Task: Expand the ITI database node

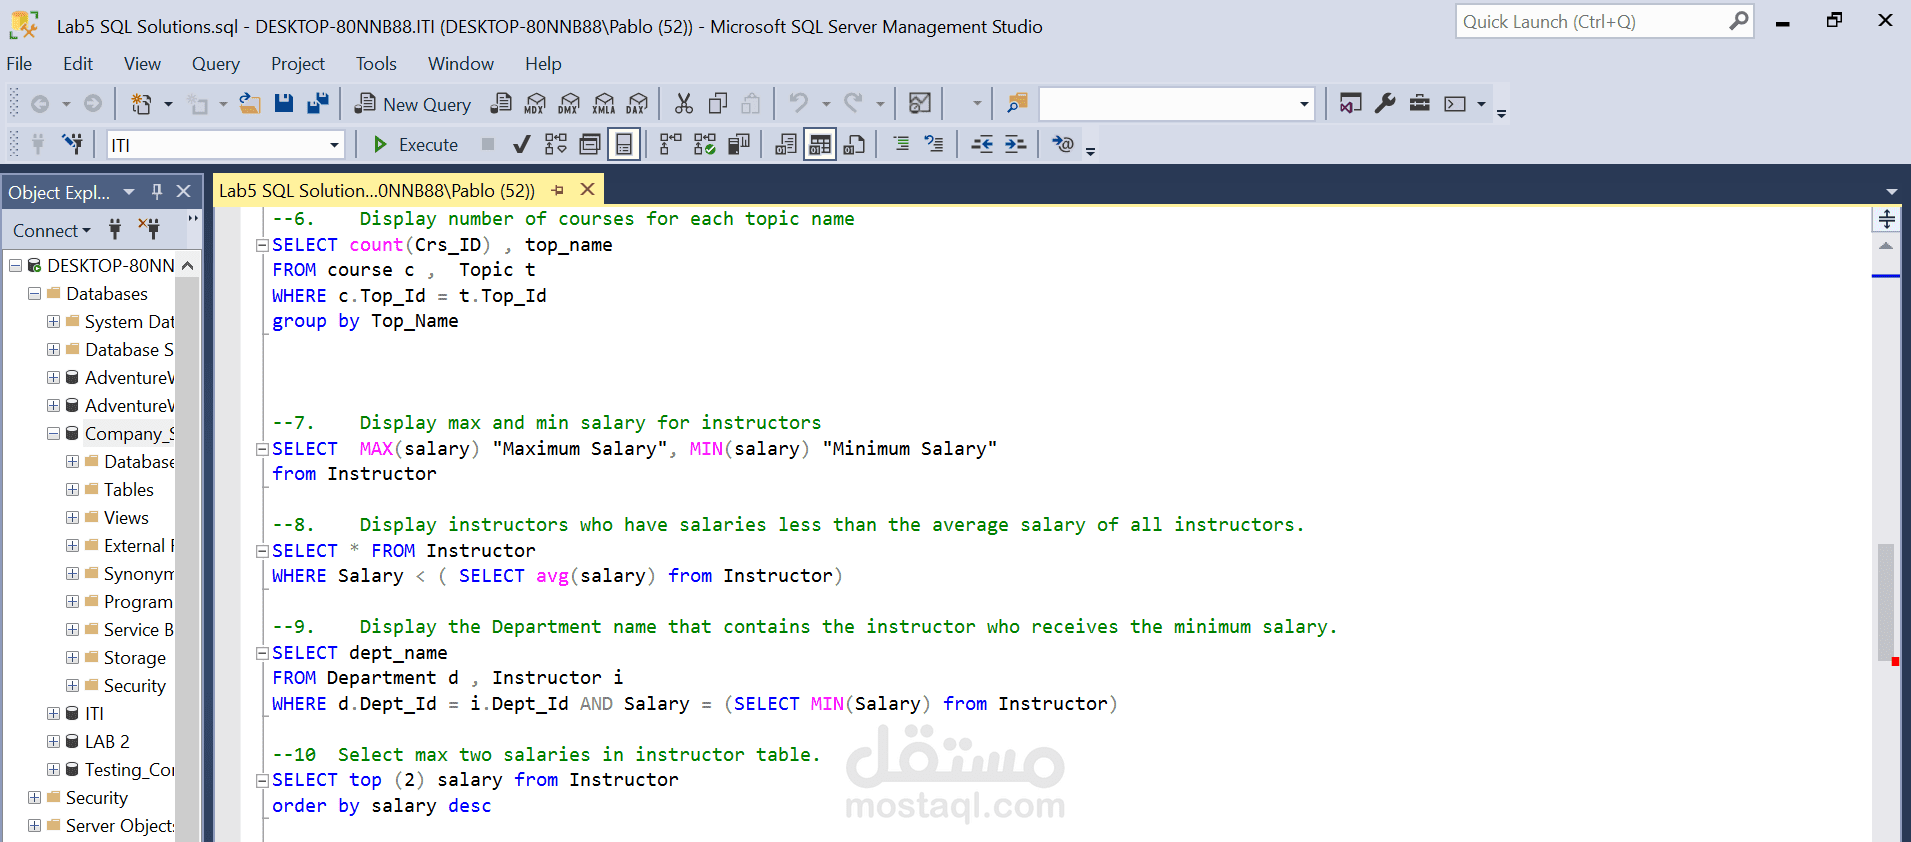Action: click(x=53, y=714)
